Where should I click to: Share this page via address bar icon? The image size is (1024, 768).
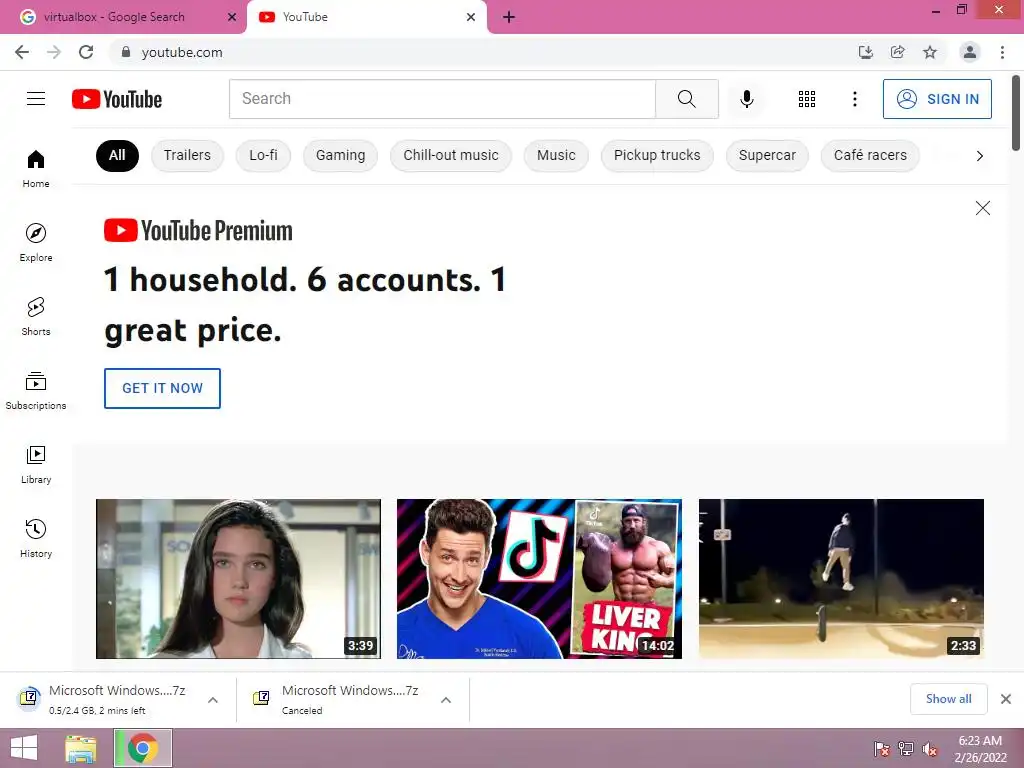[x=897, y=52]
